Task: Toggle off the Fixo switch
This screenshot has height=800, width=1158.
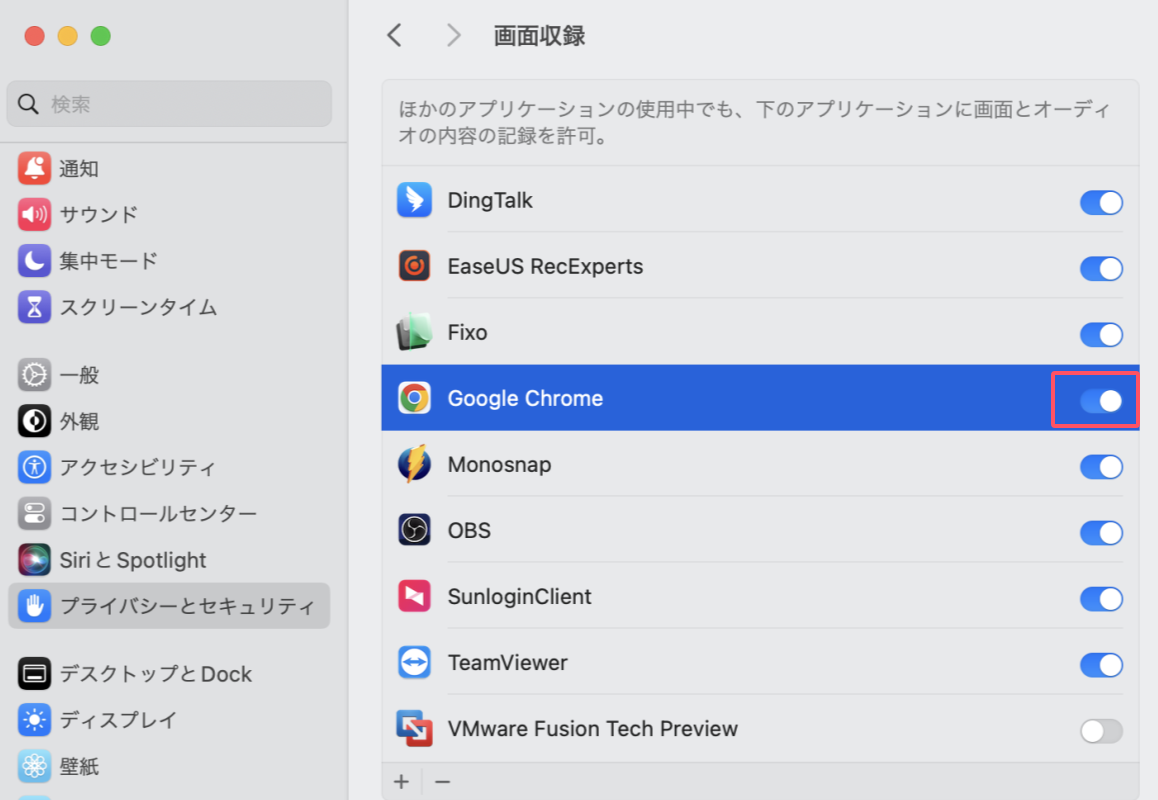Action: pyautogui.click(x=1101, y=335)
